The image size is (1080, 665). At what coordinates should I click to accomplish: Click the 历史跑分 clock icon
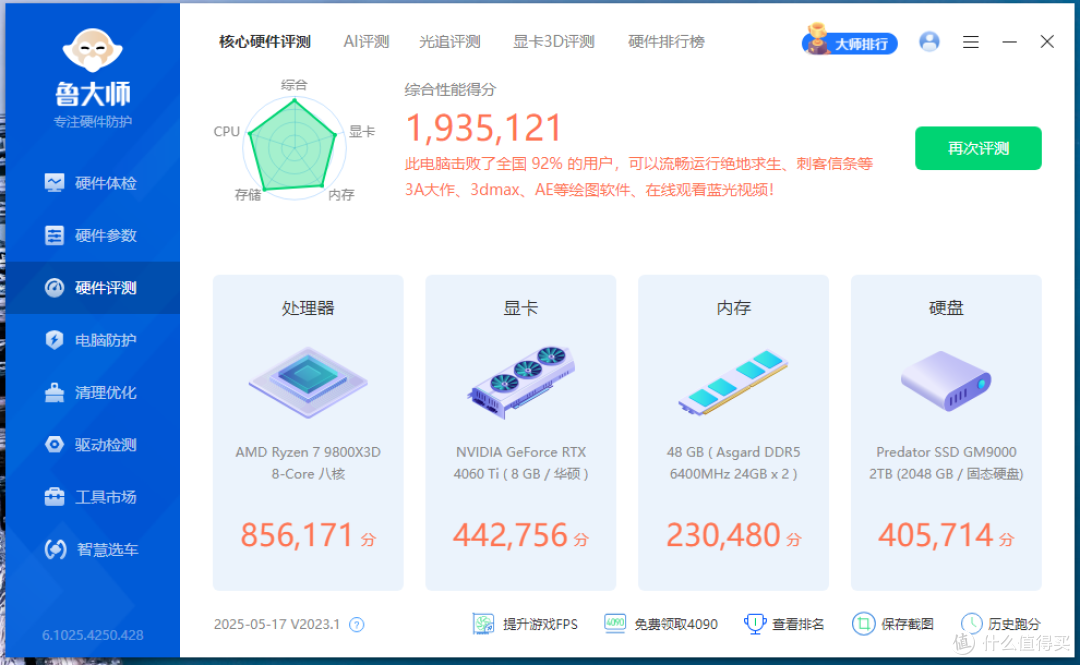971,624
